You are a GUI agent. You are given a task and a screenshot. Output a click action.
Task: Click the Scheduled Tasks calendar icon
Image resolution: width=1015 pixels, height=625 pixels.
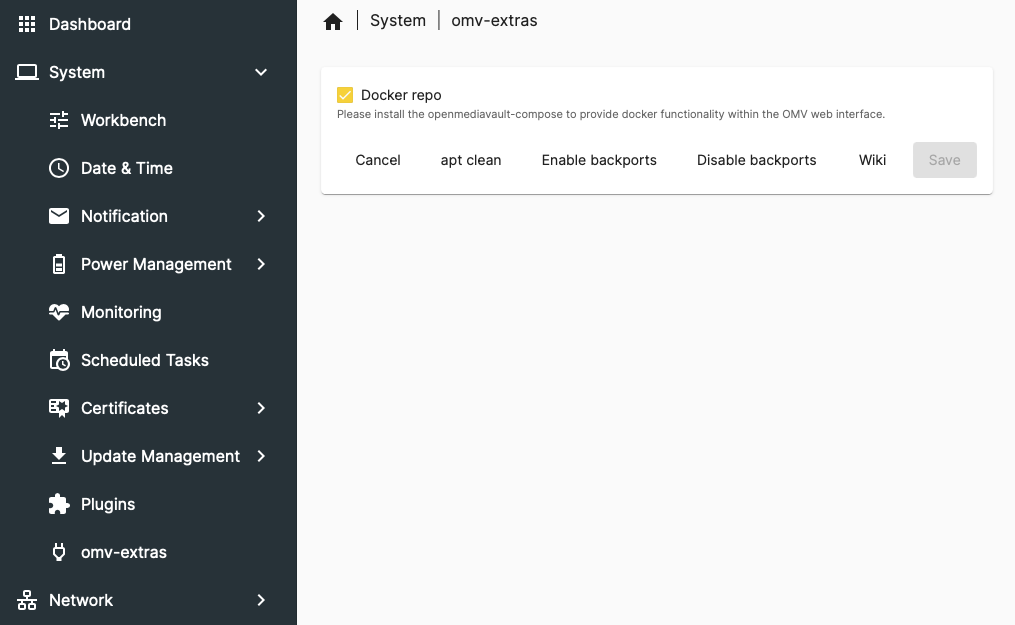click(x=59, y=360)
